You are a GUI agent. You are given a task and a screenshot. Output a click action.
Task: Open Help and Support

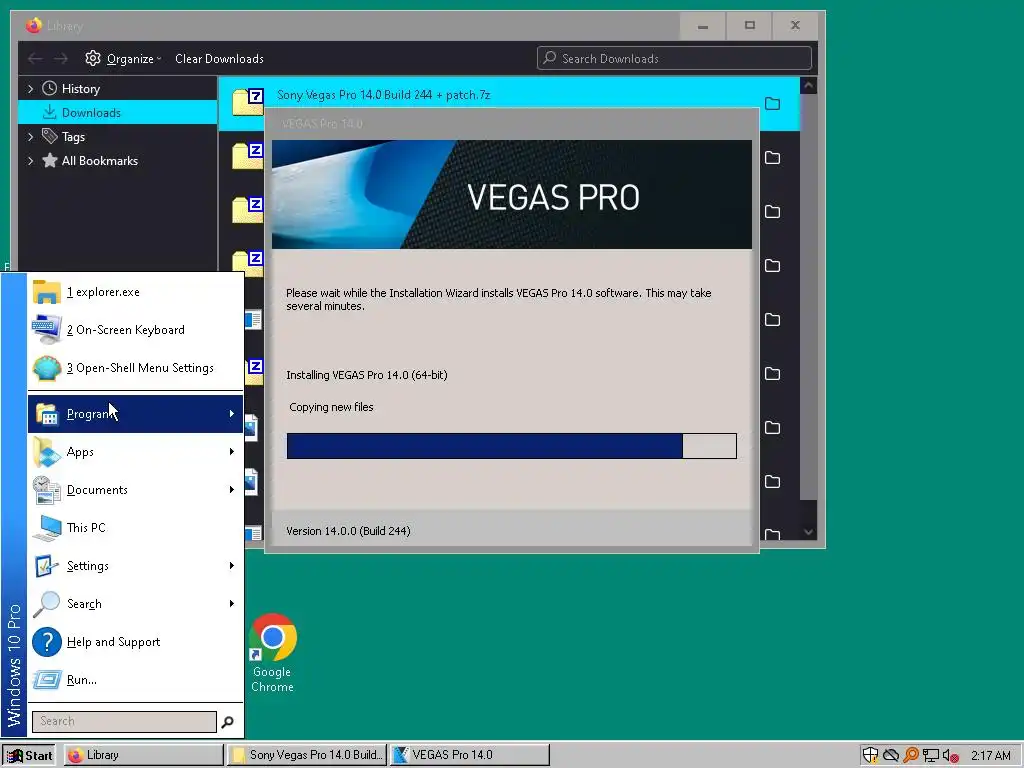coord(135,642)
